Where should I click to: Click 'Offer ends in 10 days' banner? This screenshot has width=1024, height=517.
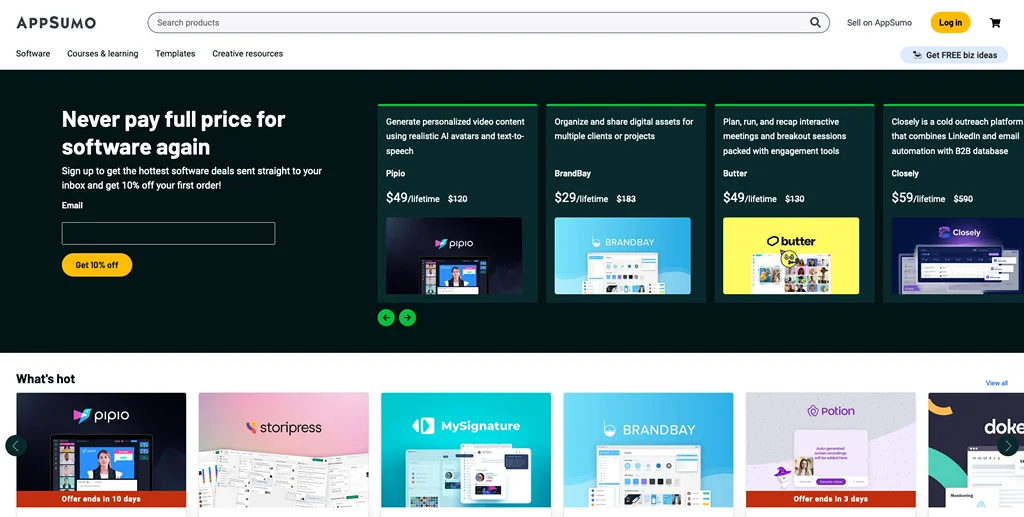tap(101, 499)
